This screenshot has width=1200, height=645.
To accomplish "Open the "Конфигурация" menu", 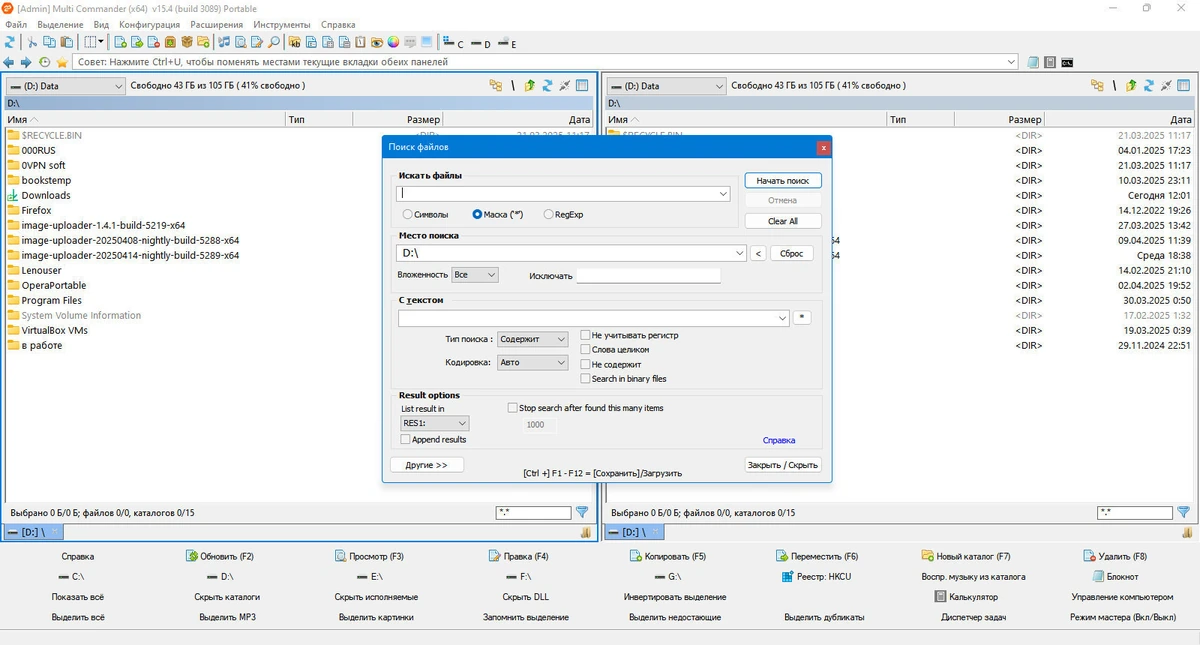I will 149,24.
